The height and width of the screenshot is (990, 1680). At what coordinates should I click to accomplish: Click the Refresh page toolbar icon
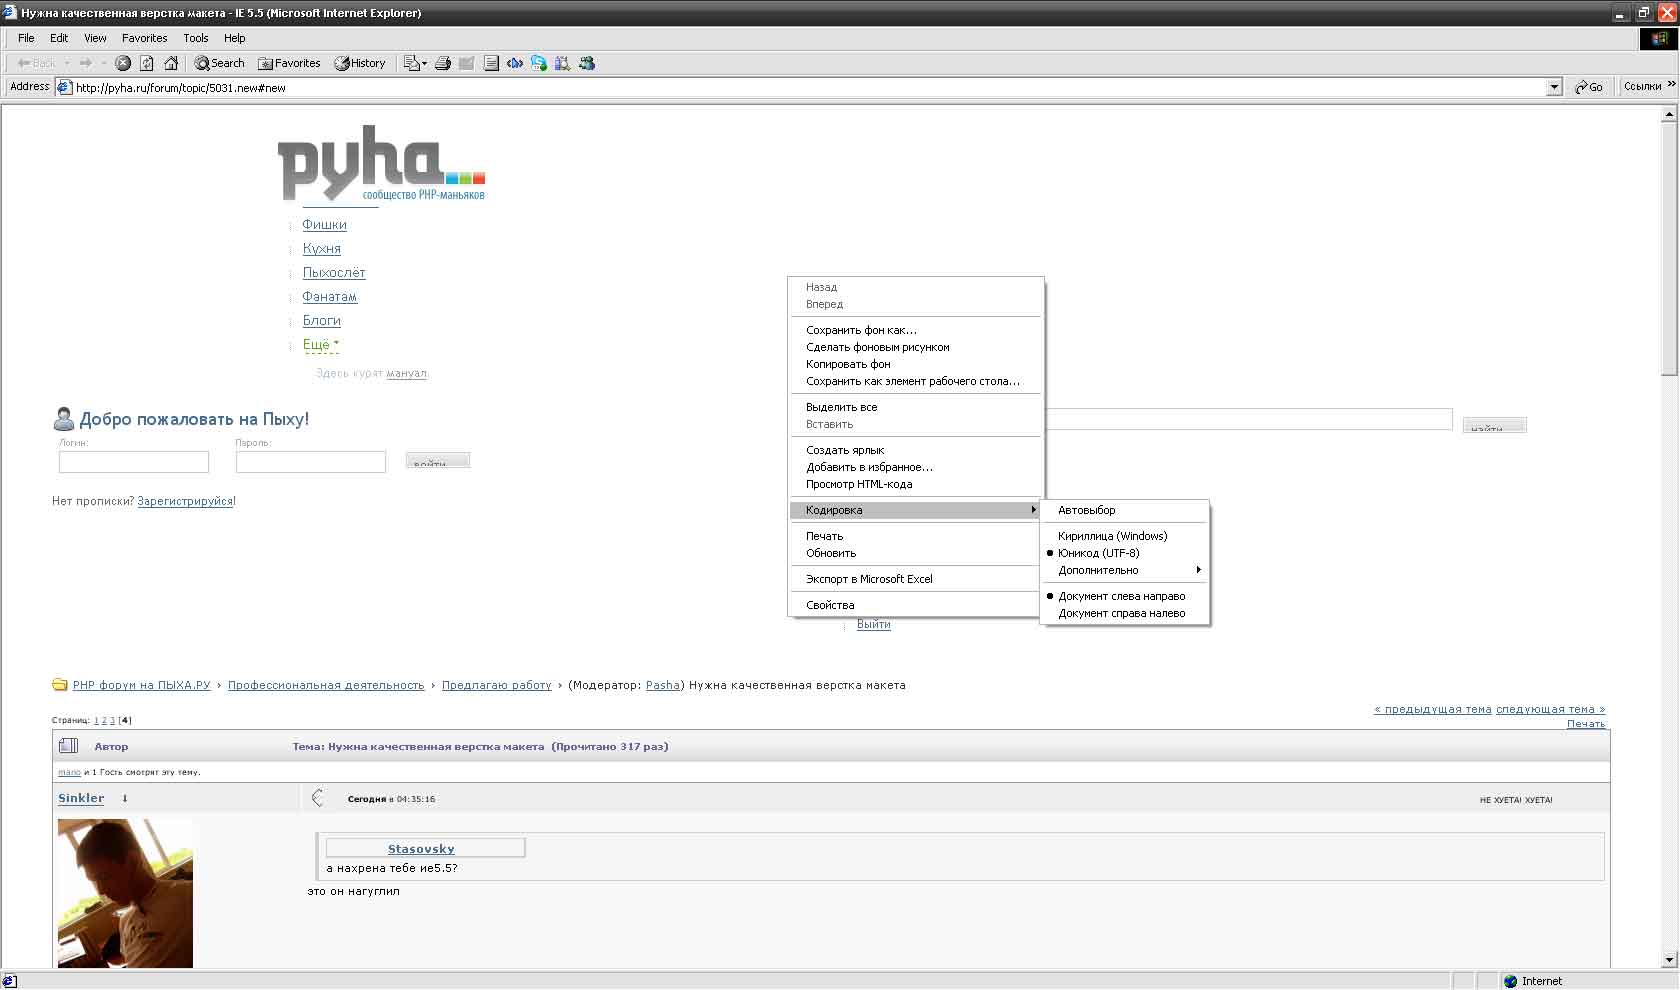point(147,63)
